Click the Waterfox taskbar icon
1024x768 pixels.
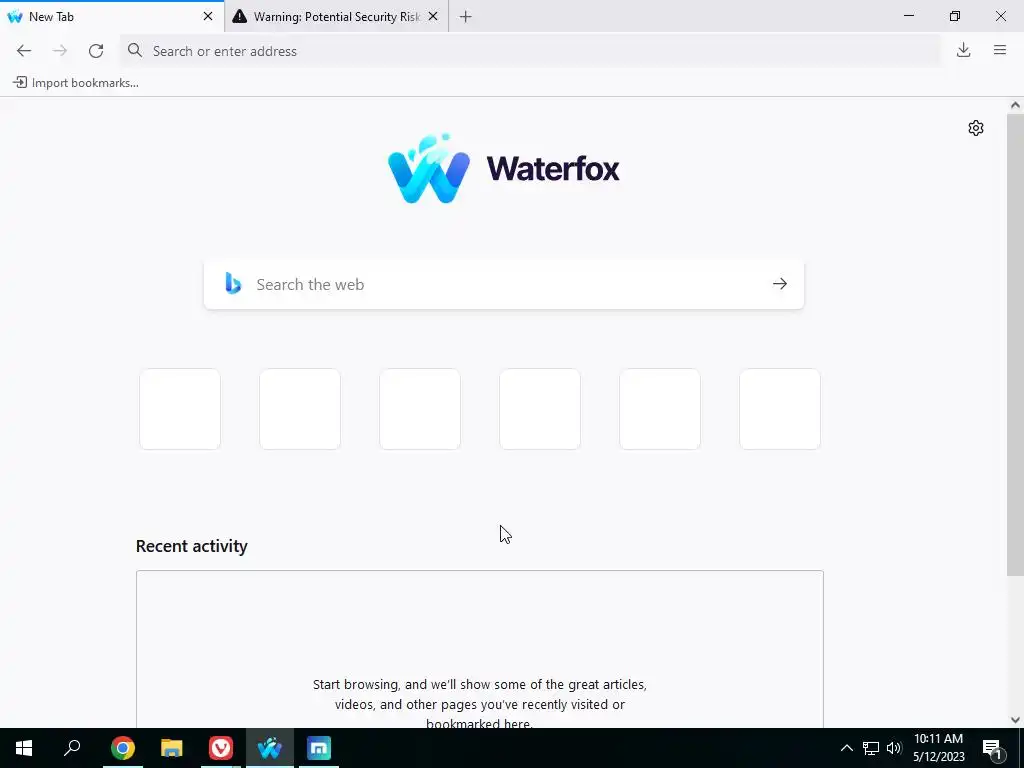point(270,748)
